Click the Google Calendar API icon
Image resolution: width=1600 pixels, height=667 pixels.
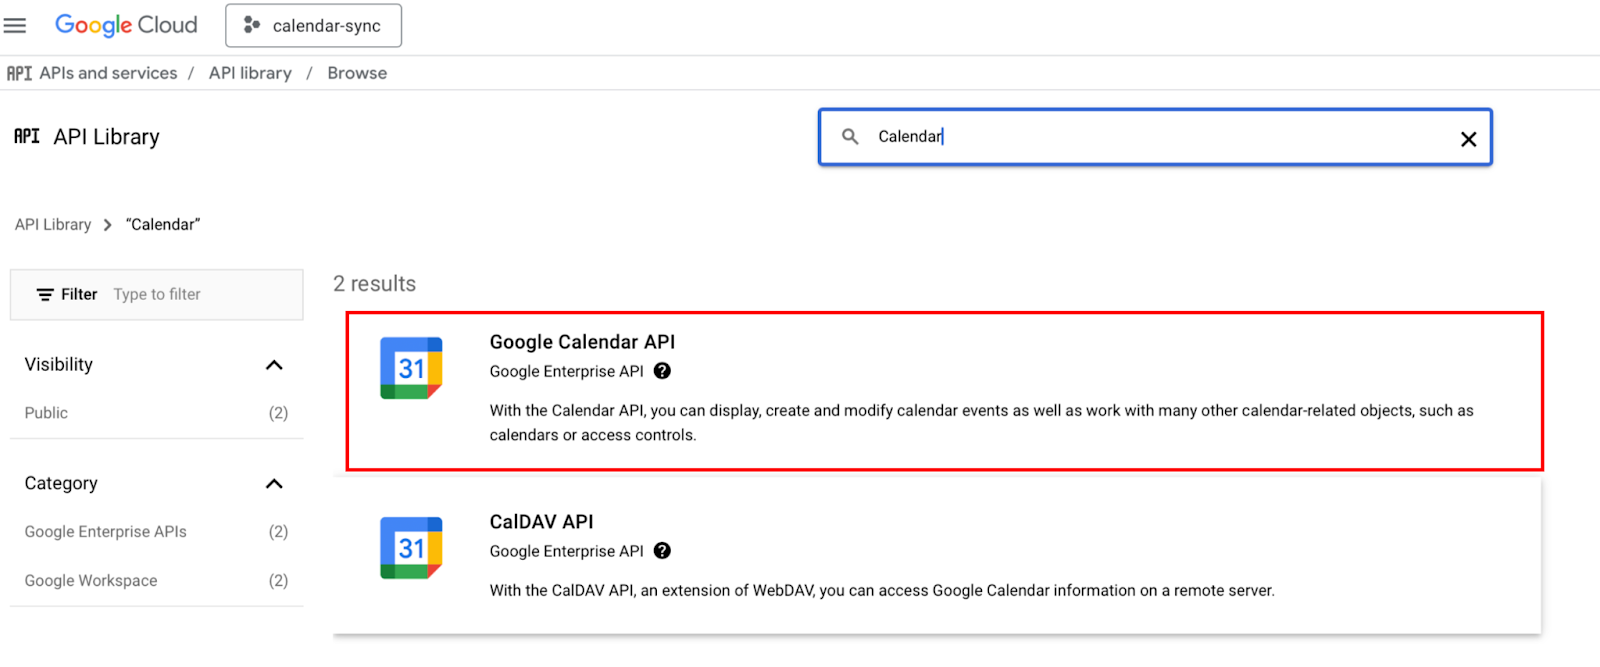(x=411, y=368)
